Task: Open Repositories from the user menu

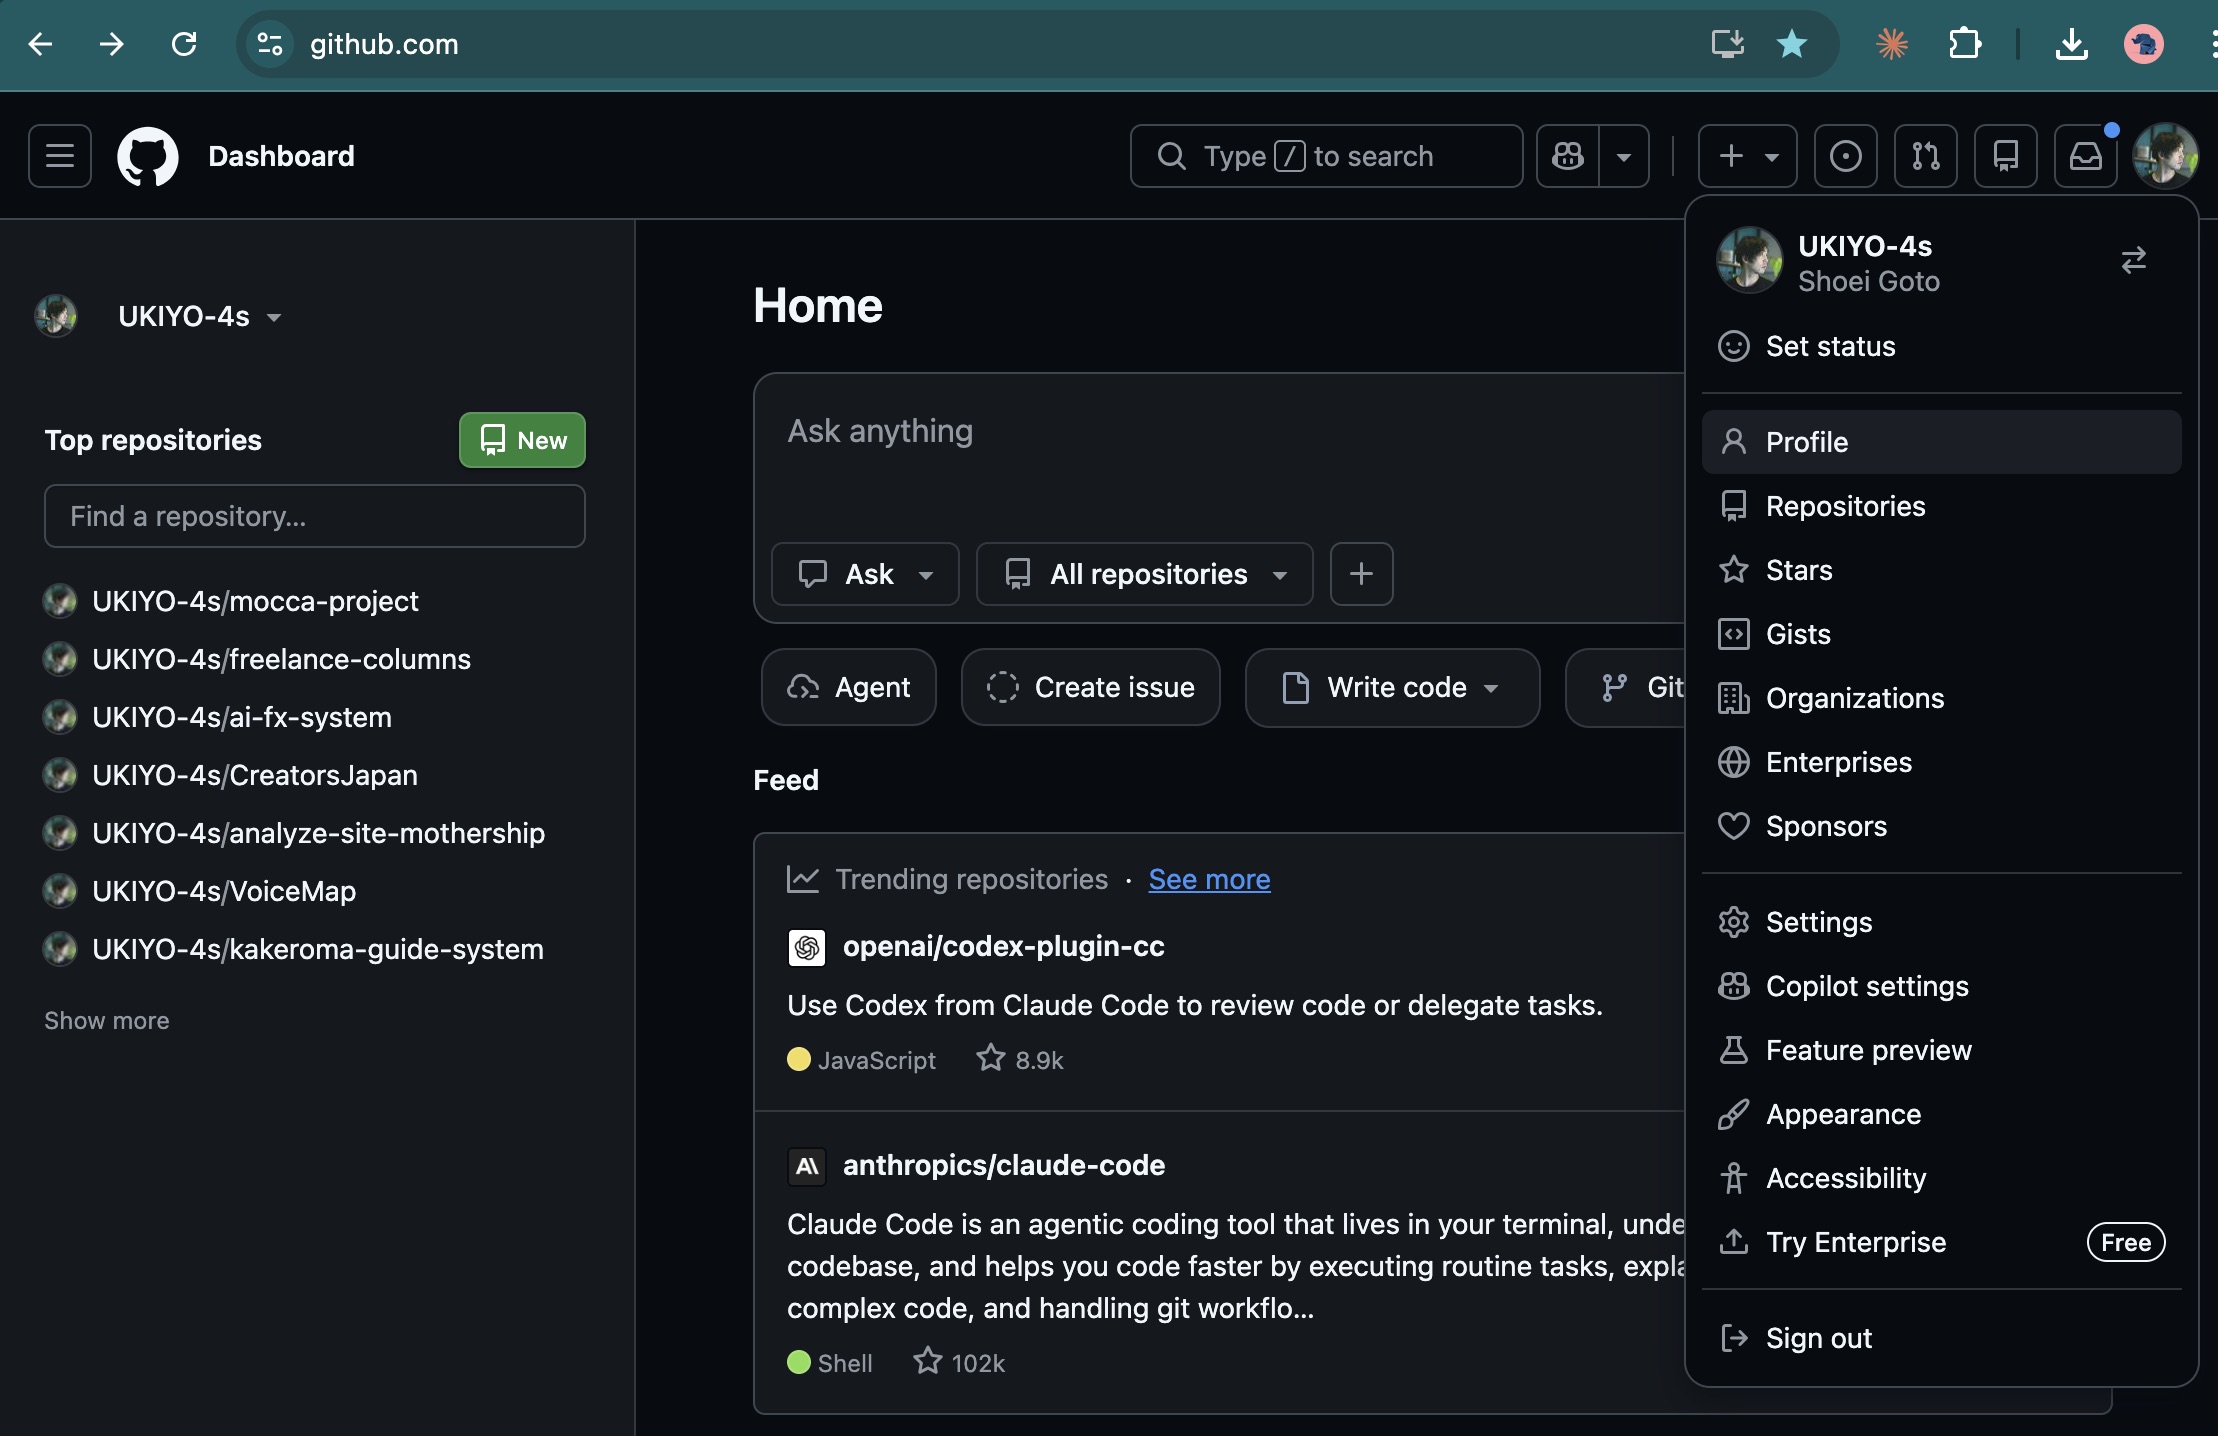Action: coord(1942,506)
